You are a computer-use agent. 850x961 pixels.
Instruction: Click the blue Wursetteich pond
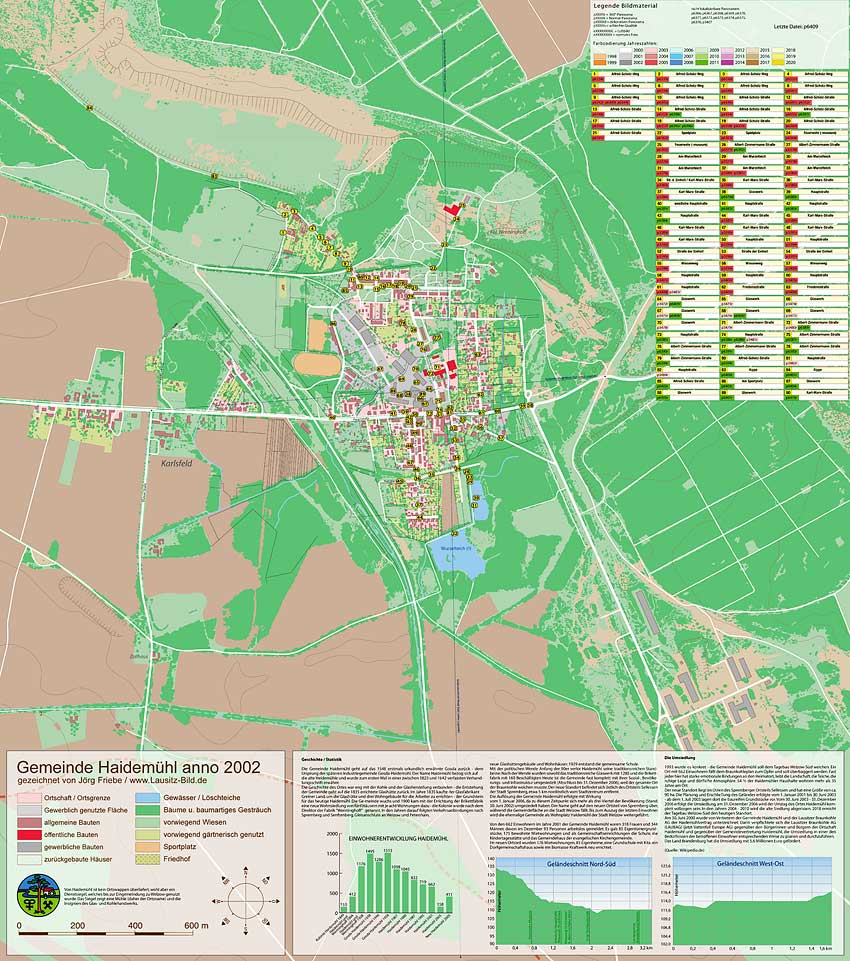(x=456, y=559)
